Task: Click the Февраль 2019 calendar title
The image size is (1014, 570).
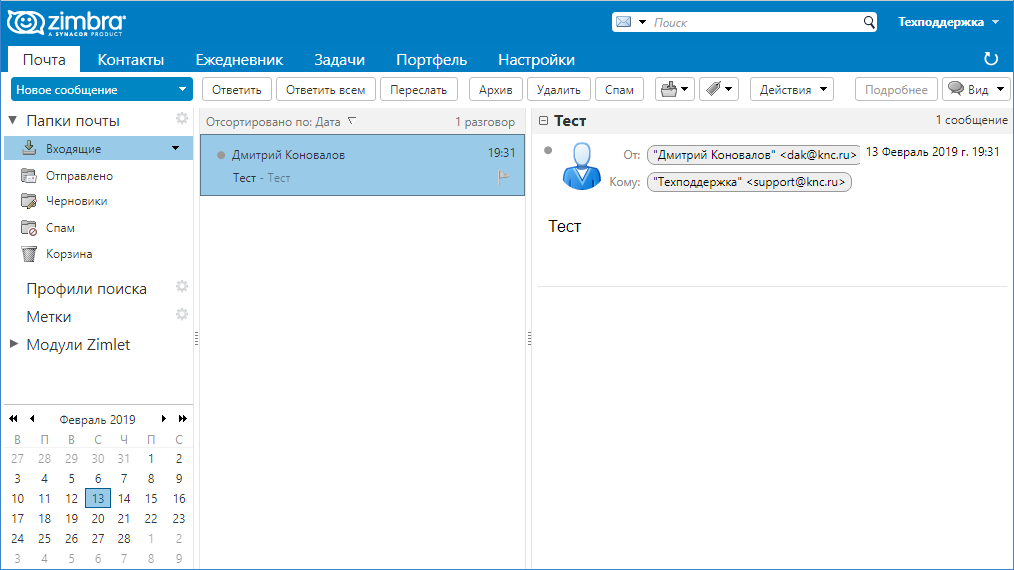Action: coord(98,419)
